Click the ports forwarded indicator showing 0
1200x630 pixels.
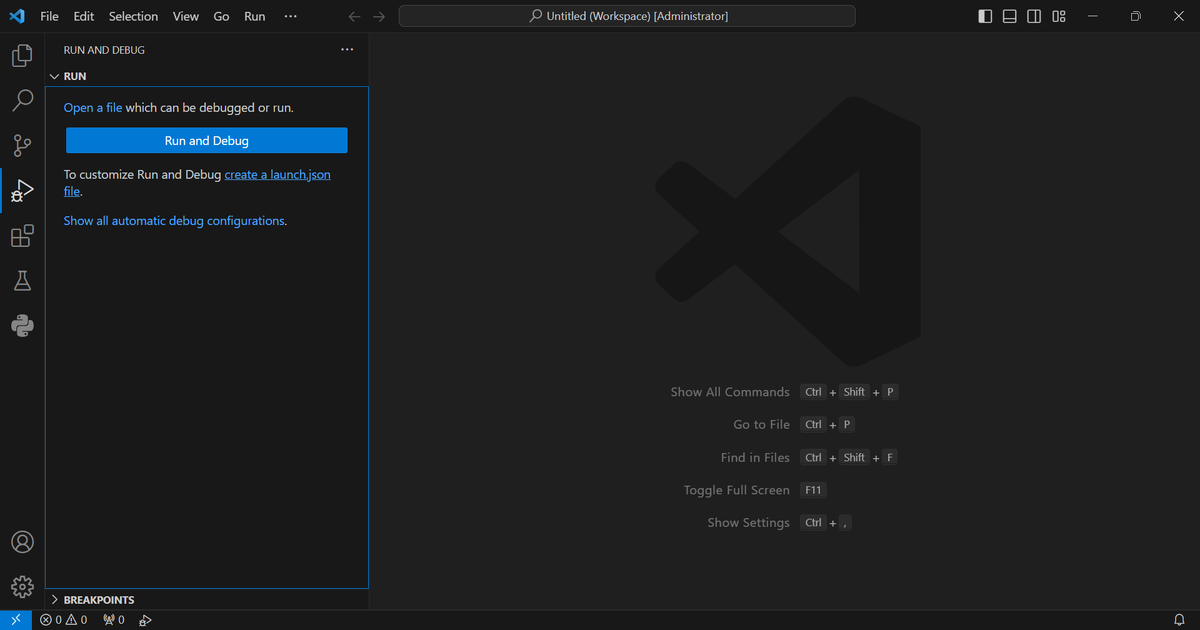113,620
